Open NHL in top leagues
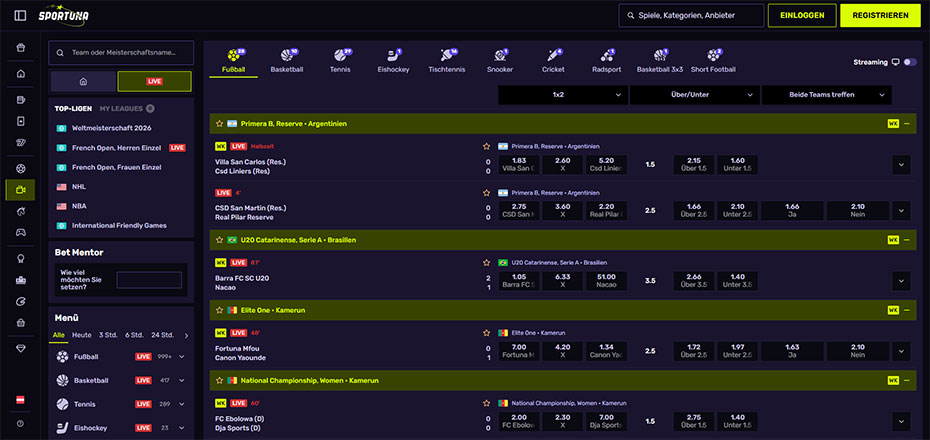The width and height of the screenshot is (930, 440). [x=79, y=187]
